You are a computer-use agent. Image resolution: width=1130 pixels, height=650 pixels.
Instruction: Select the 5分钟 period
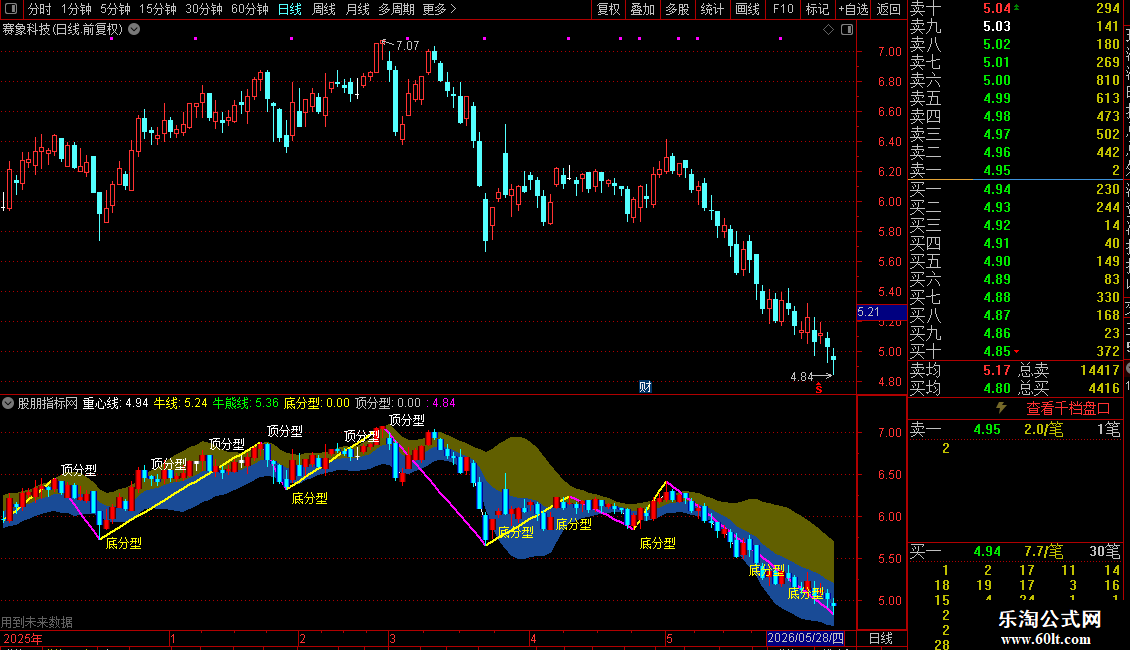click(x=115, y=9)
